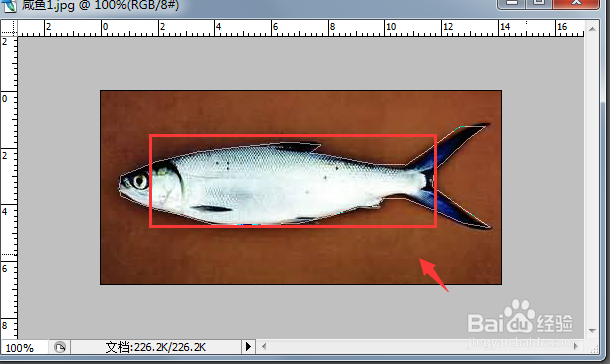Close the 咸鱼1.jpg document window

tap(576, 3)
